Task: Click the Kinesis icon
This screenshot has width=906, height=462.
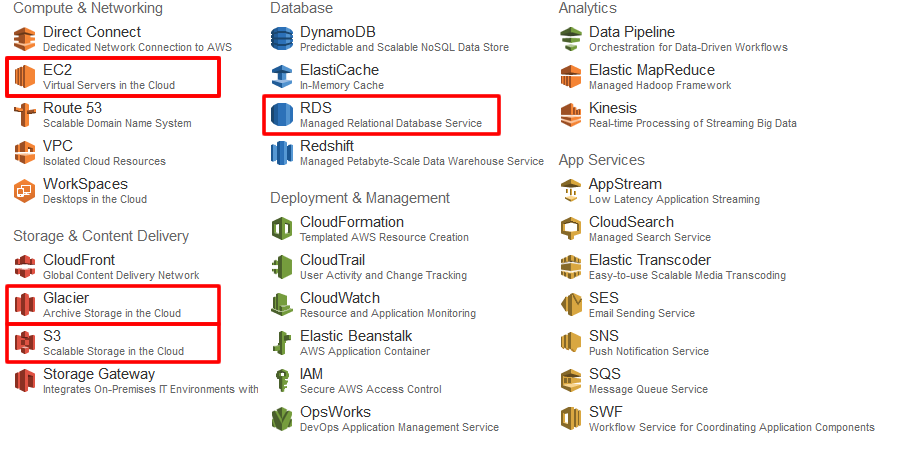Action: (x=571, y=115)
